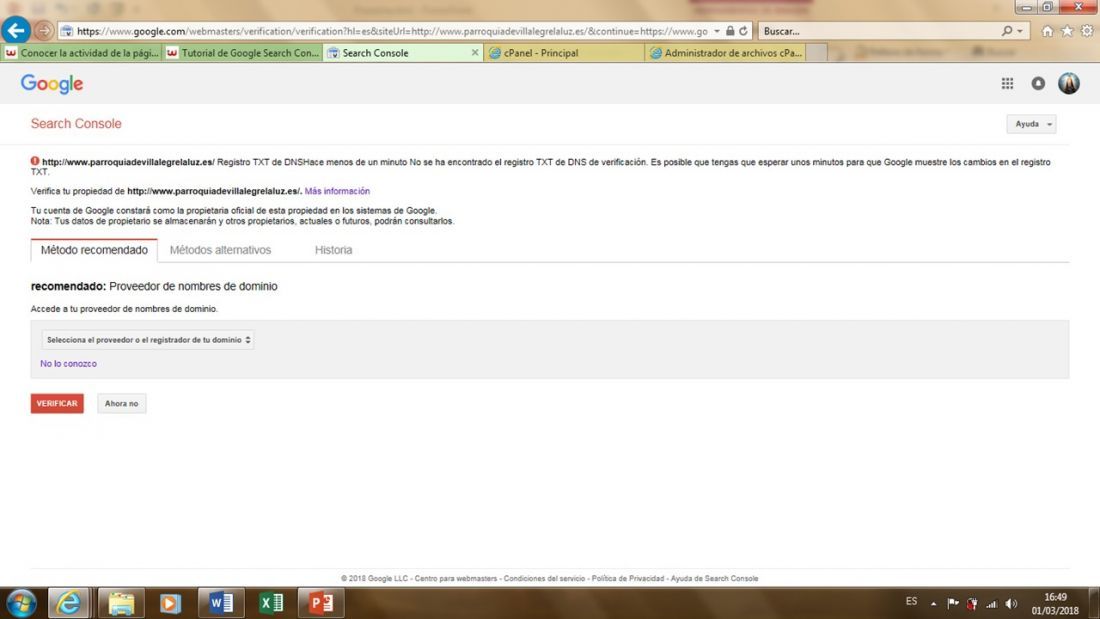
Task: Click the No lo conozco link
Action: [68, 364]
